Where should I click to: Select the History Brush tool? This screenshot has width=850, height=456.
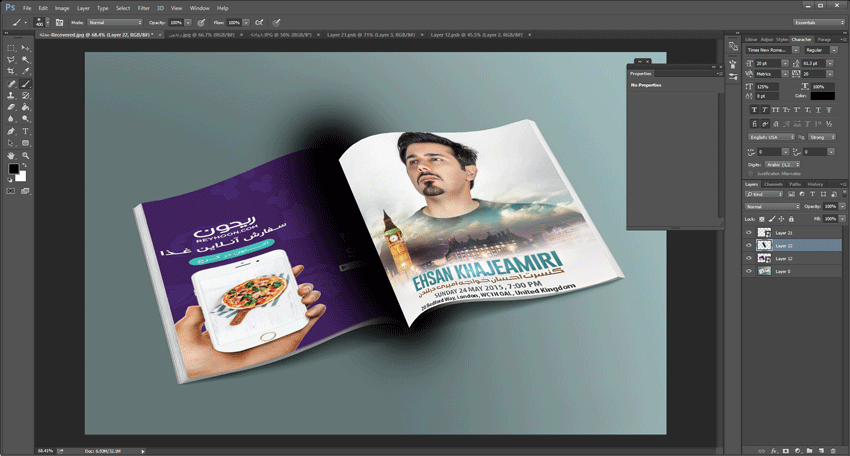pos(25,95)
